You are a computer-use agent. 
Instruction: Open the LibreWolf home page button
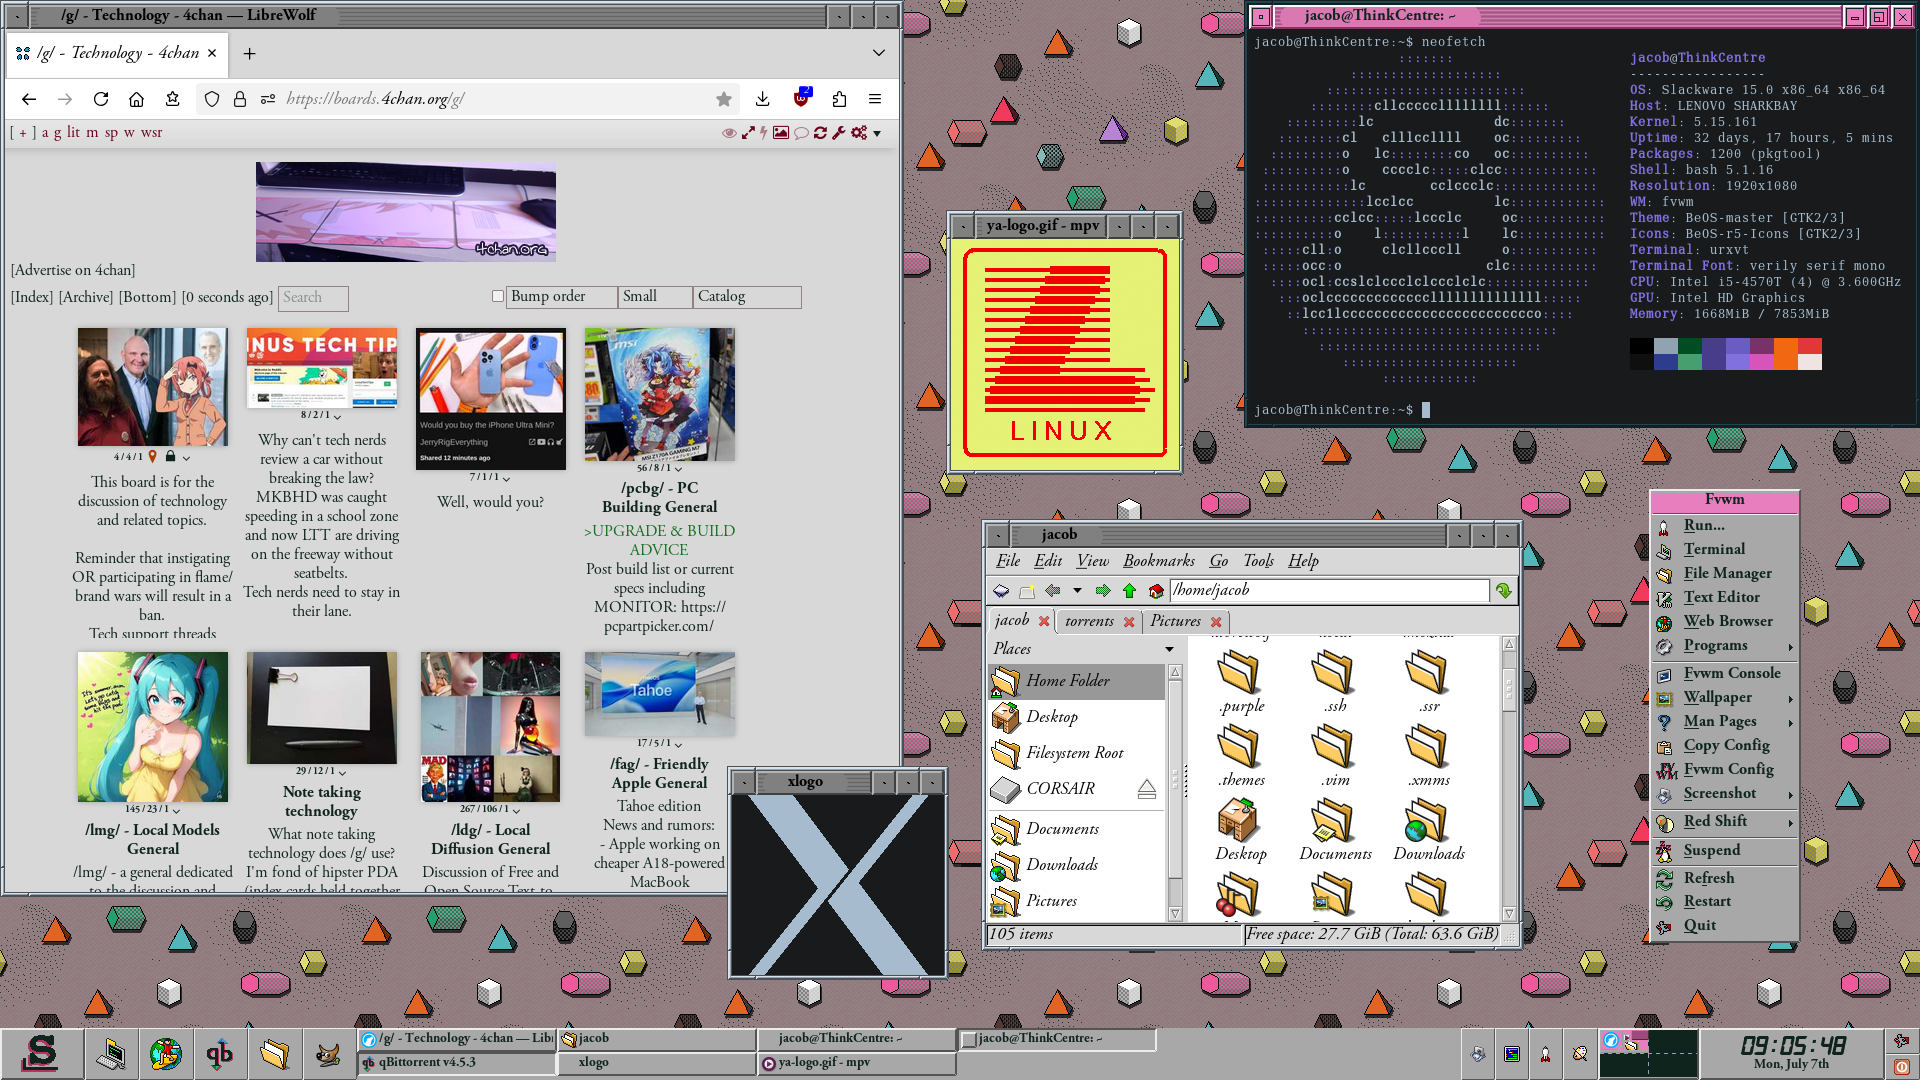coord(137,99)
